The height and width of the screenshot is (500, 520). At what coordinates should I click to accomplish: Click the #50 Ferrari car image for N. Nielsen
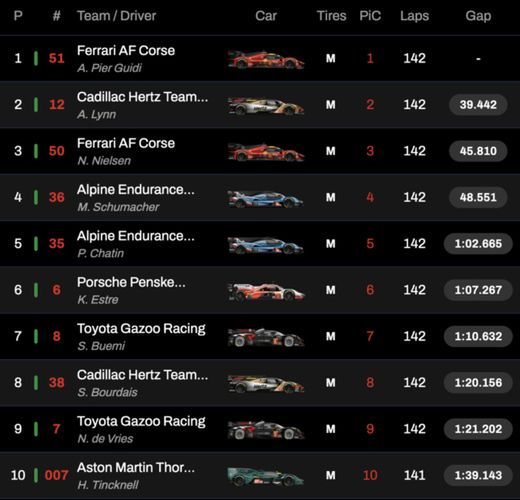tap(266, 152)
